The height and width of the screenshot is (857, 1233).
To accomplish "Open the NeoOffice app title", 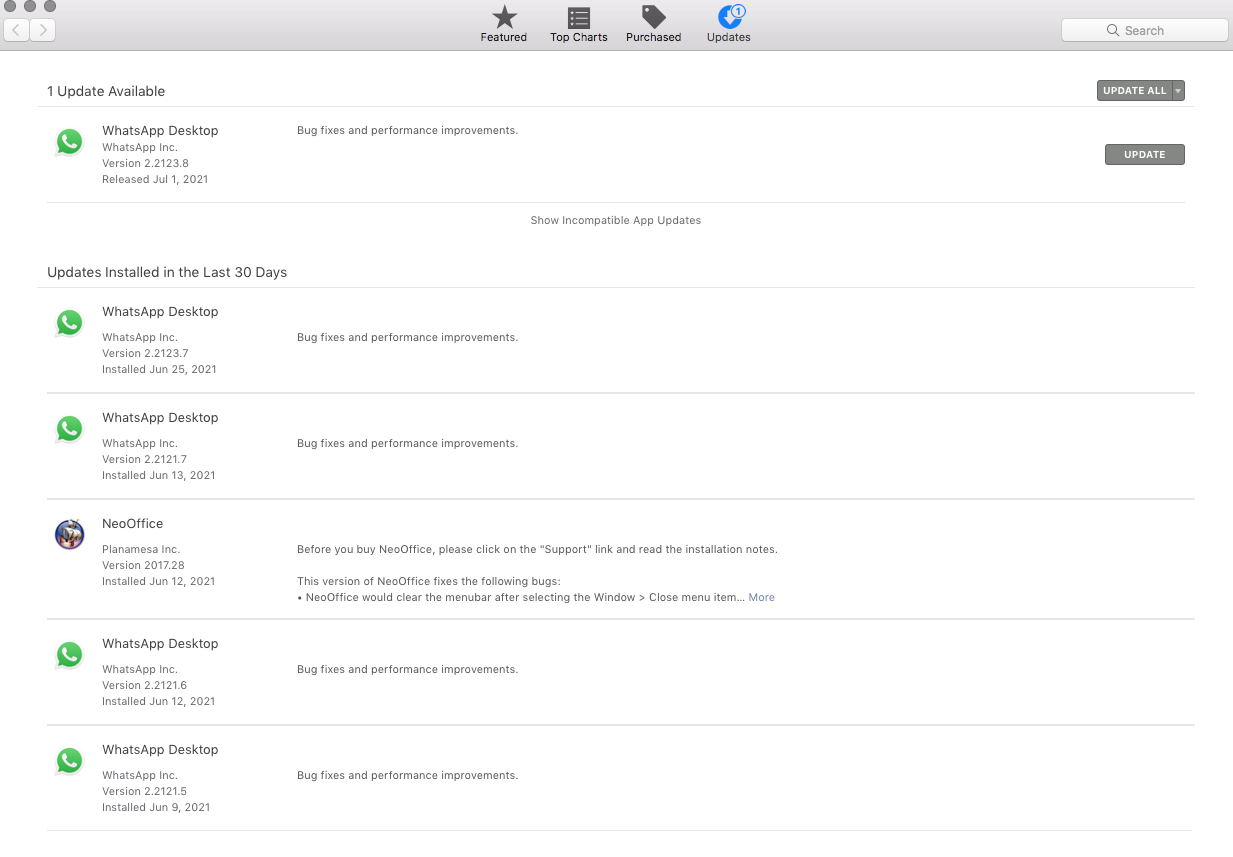I will pos(132,523).
